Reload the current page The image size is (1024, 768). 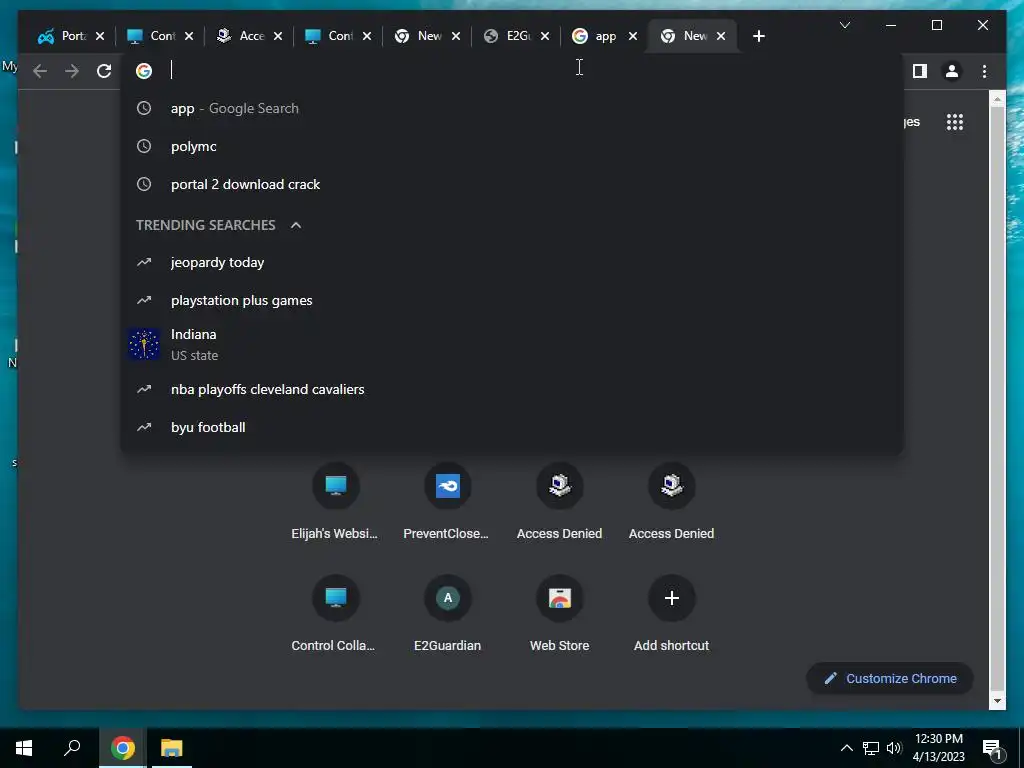(x=104, y=71)
